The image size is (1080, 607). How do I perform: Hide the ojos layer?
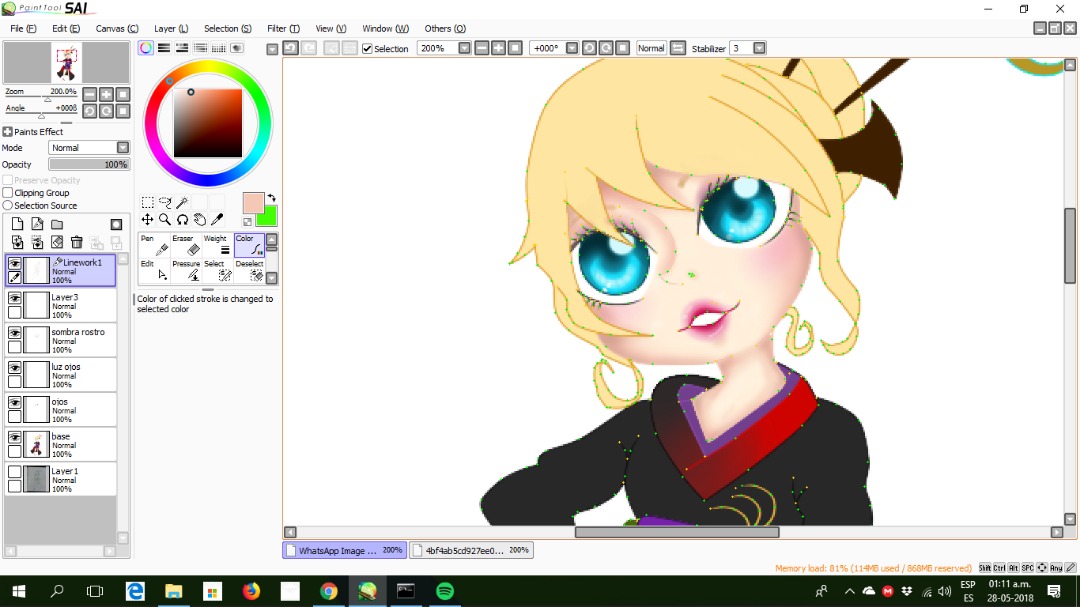(x=14, y=402)
